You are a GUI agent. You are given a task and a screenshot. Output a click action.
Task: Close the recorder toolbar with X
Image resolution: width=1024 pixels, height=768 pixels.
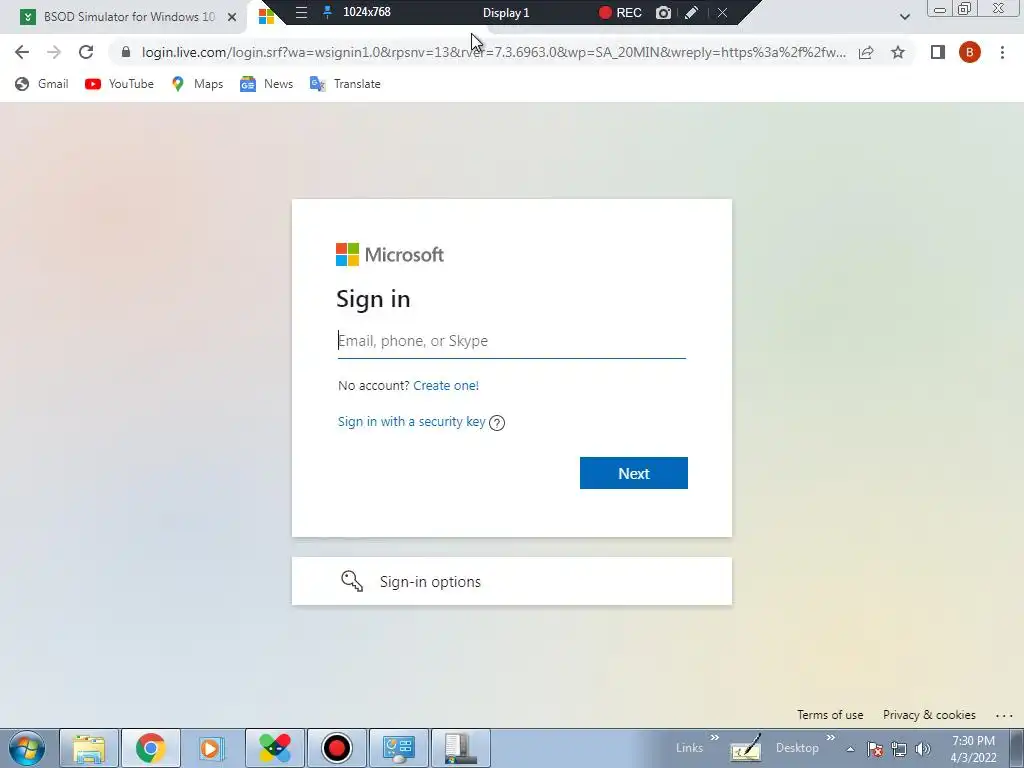pos(722,12)
